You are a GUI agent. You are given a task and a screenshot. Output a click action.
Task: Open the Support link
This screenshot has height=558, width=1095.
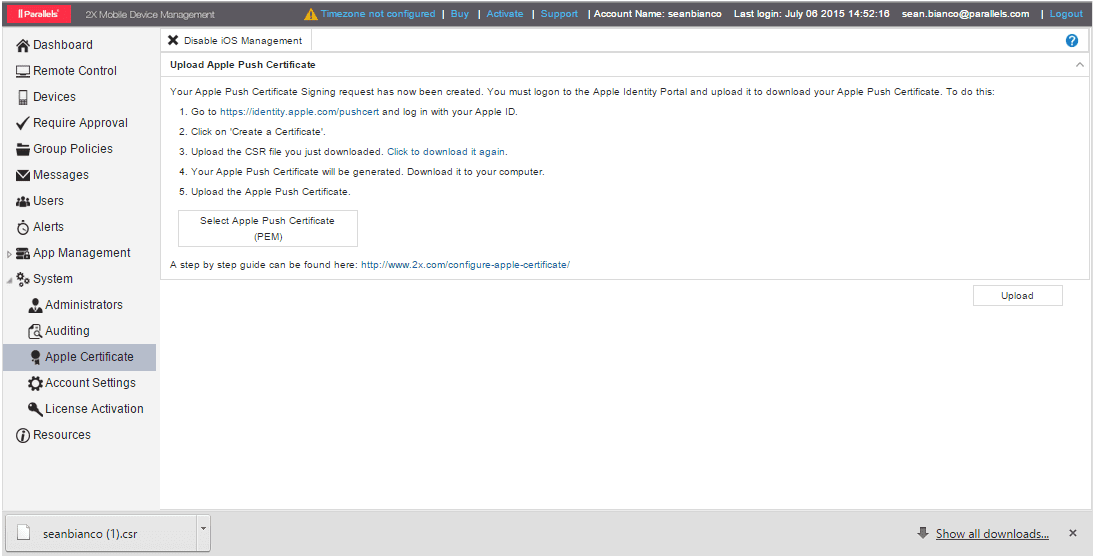point(559,14)
